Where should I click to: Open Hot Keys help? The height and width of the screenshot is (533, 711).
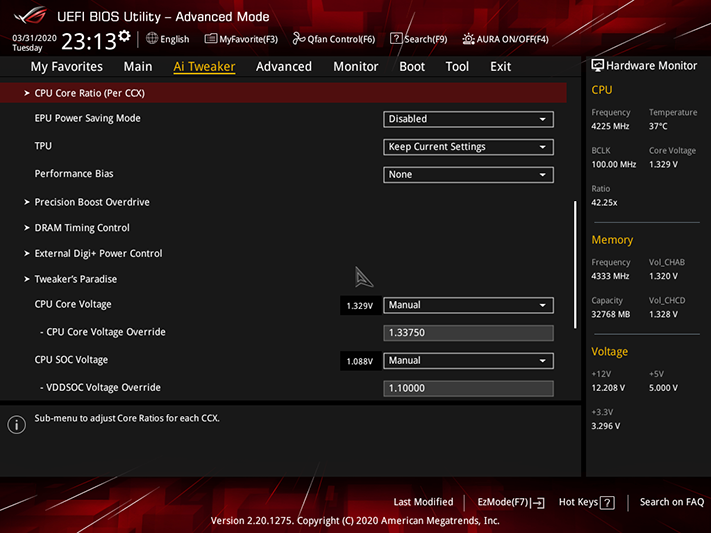[x=586, y=502]
